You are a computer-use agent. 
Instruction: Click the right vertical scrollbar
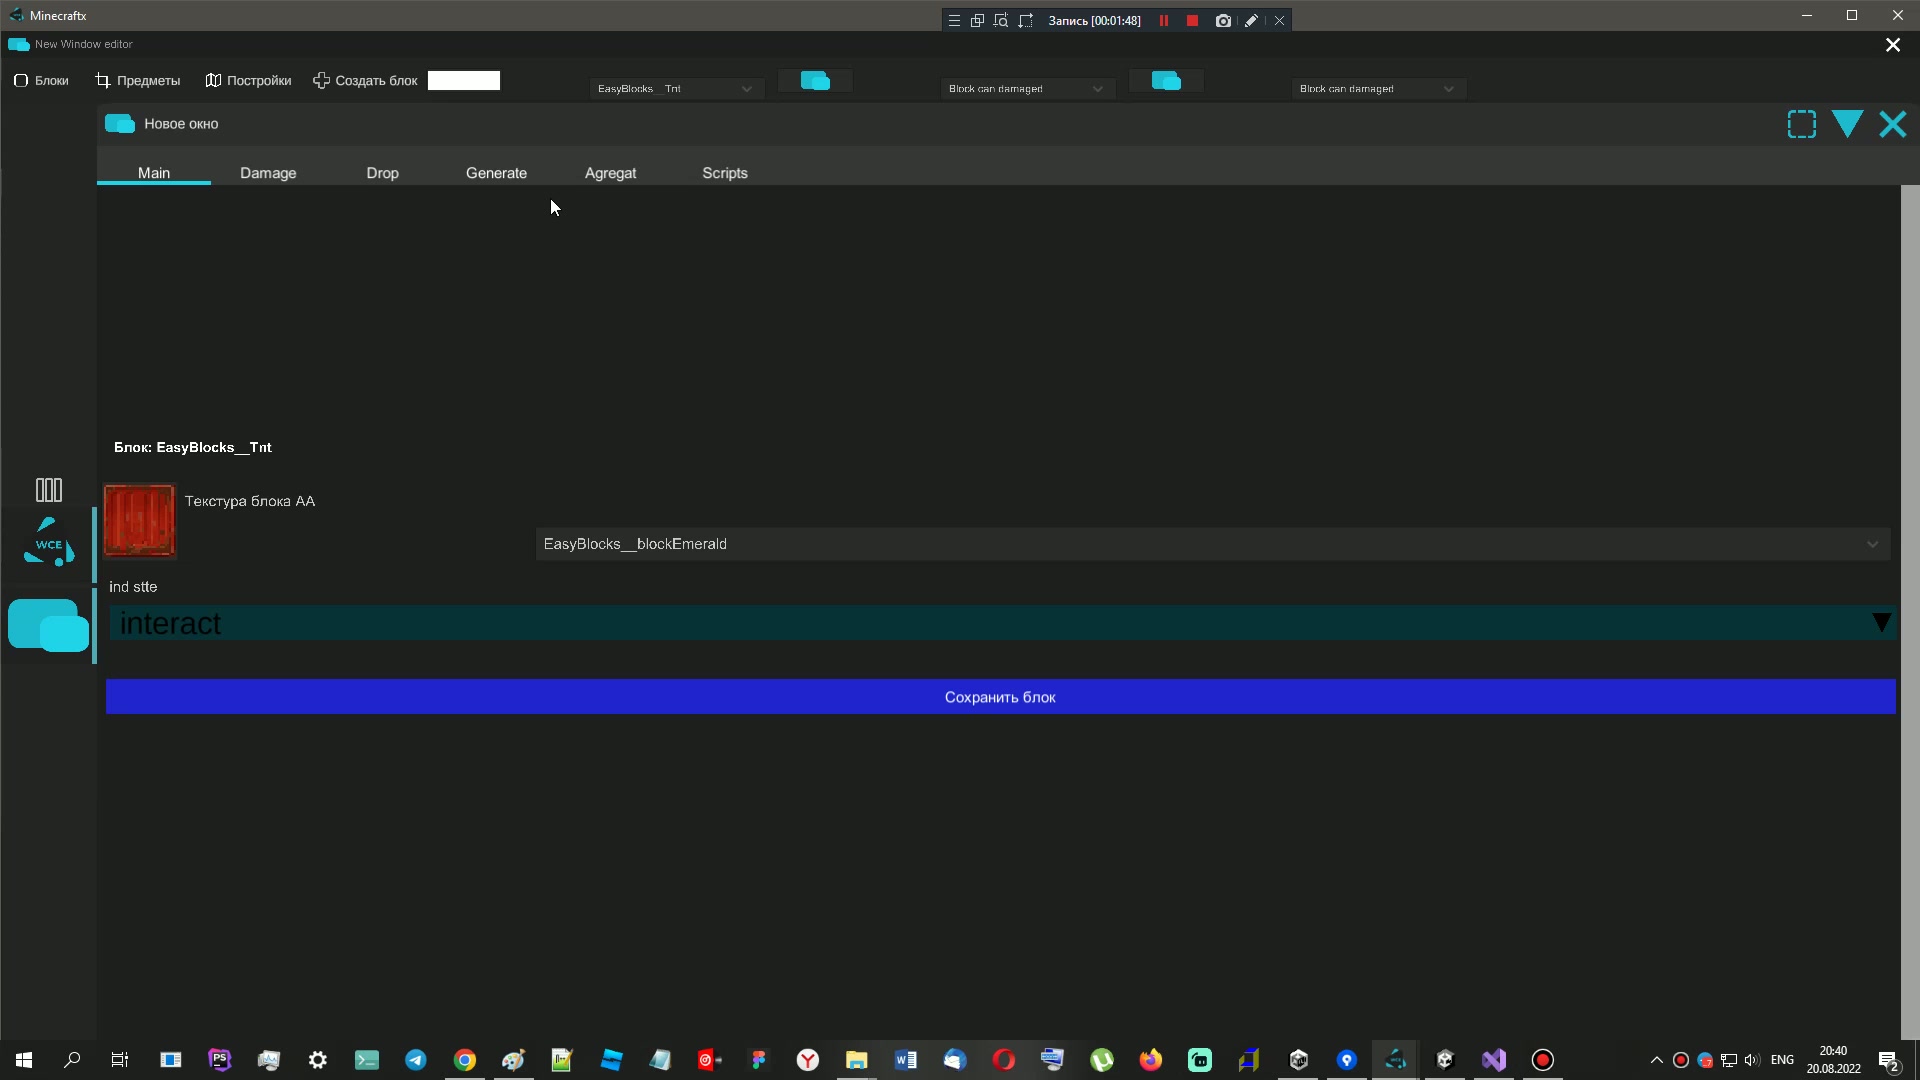coord(1910,612)
